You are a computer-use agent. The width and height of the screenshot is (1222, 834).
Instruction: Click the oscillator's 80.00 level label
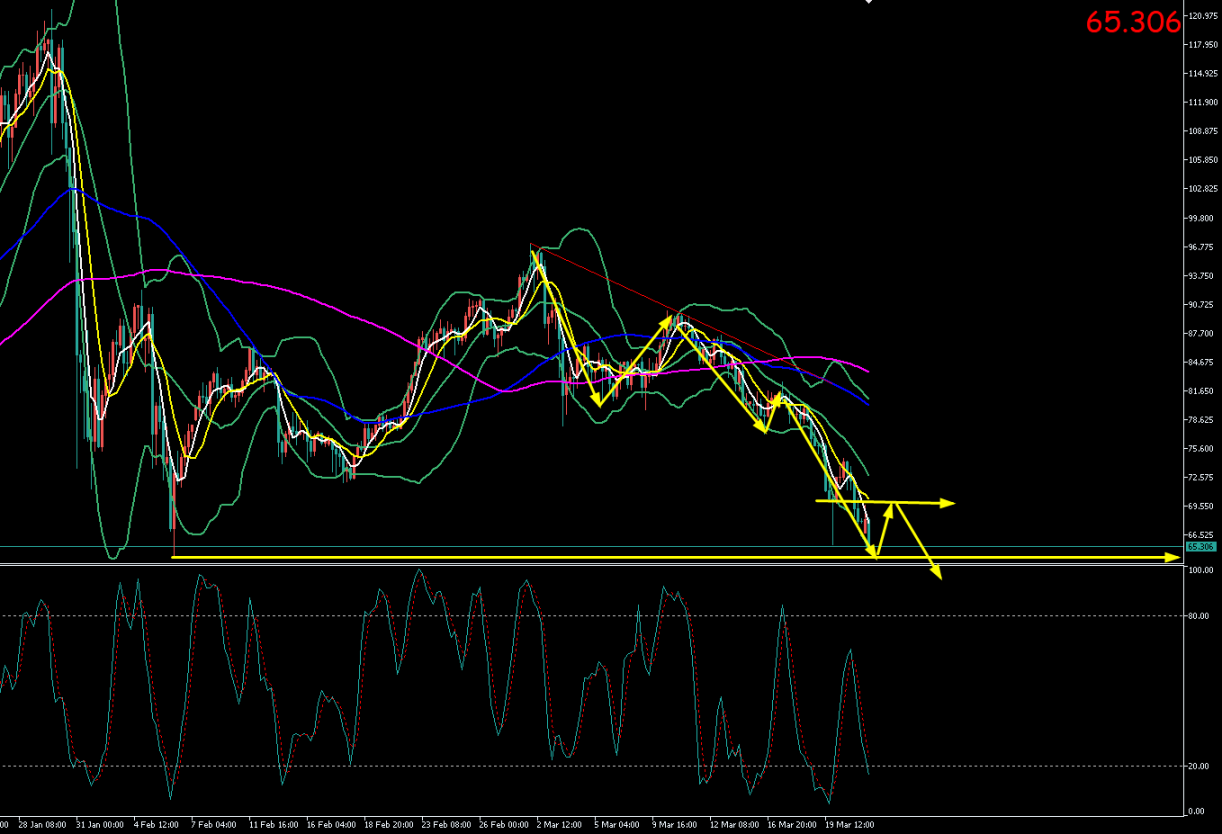[x=1198, y=616]
